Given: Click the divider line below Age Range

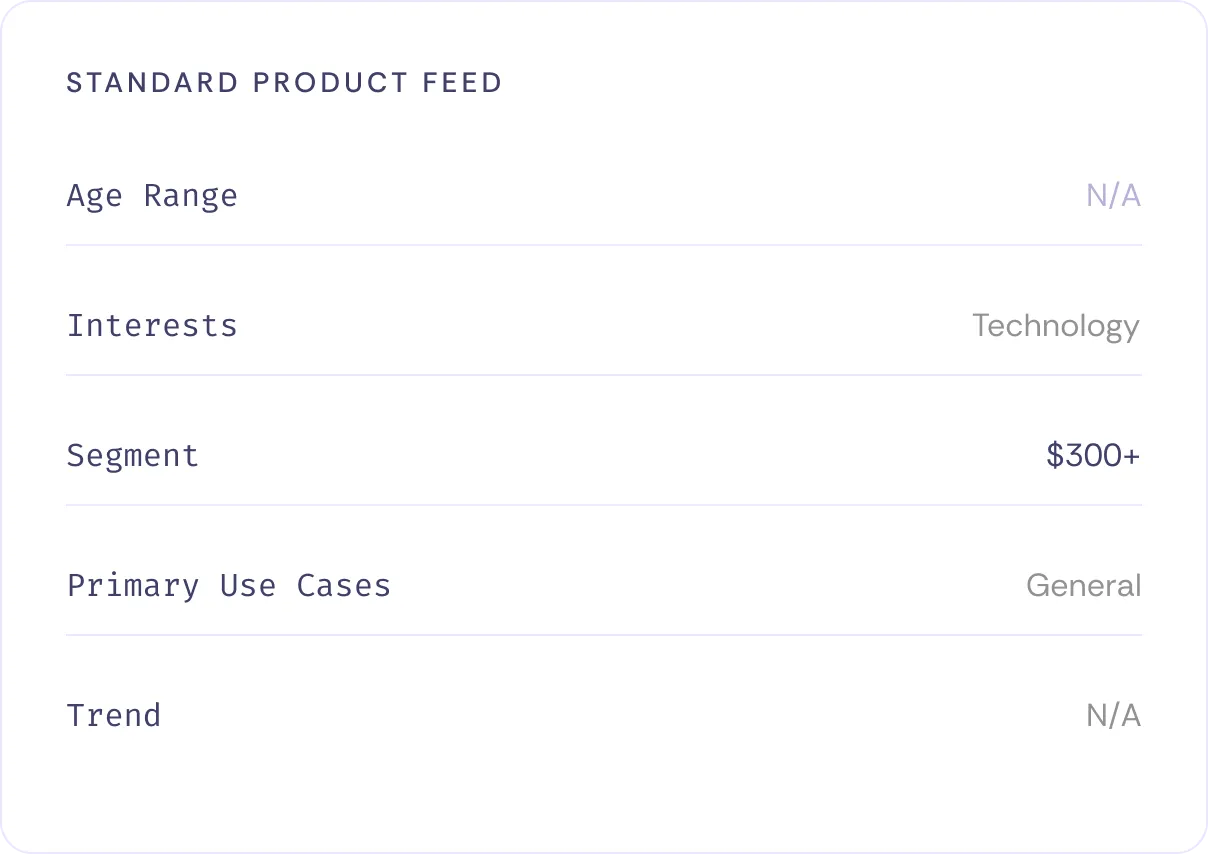Looking at the screenshot, I should point(604,245).
